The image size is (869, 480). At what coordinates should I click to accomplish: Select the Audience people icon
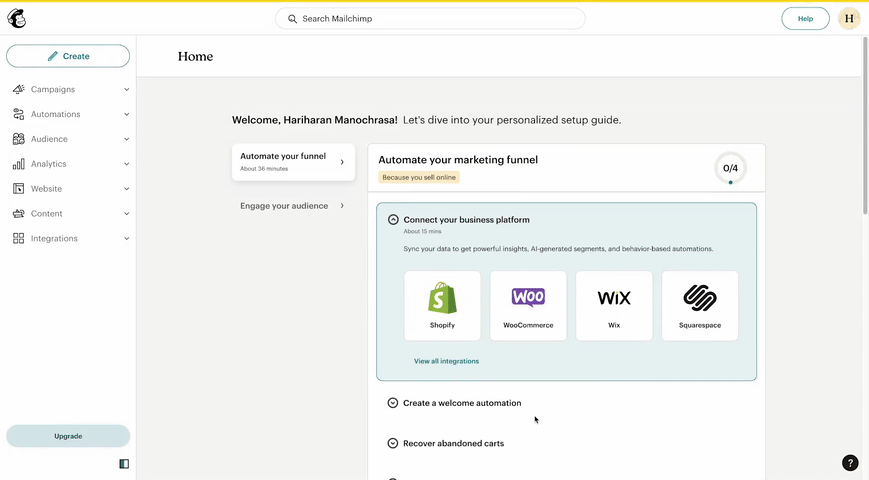pos(18,139)
